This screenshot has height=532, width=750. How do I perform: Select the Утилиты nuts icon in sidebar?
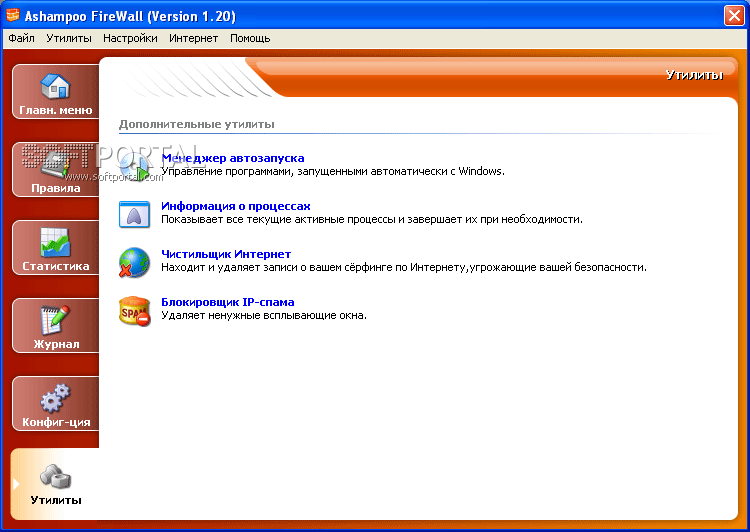pos(55,477)
